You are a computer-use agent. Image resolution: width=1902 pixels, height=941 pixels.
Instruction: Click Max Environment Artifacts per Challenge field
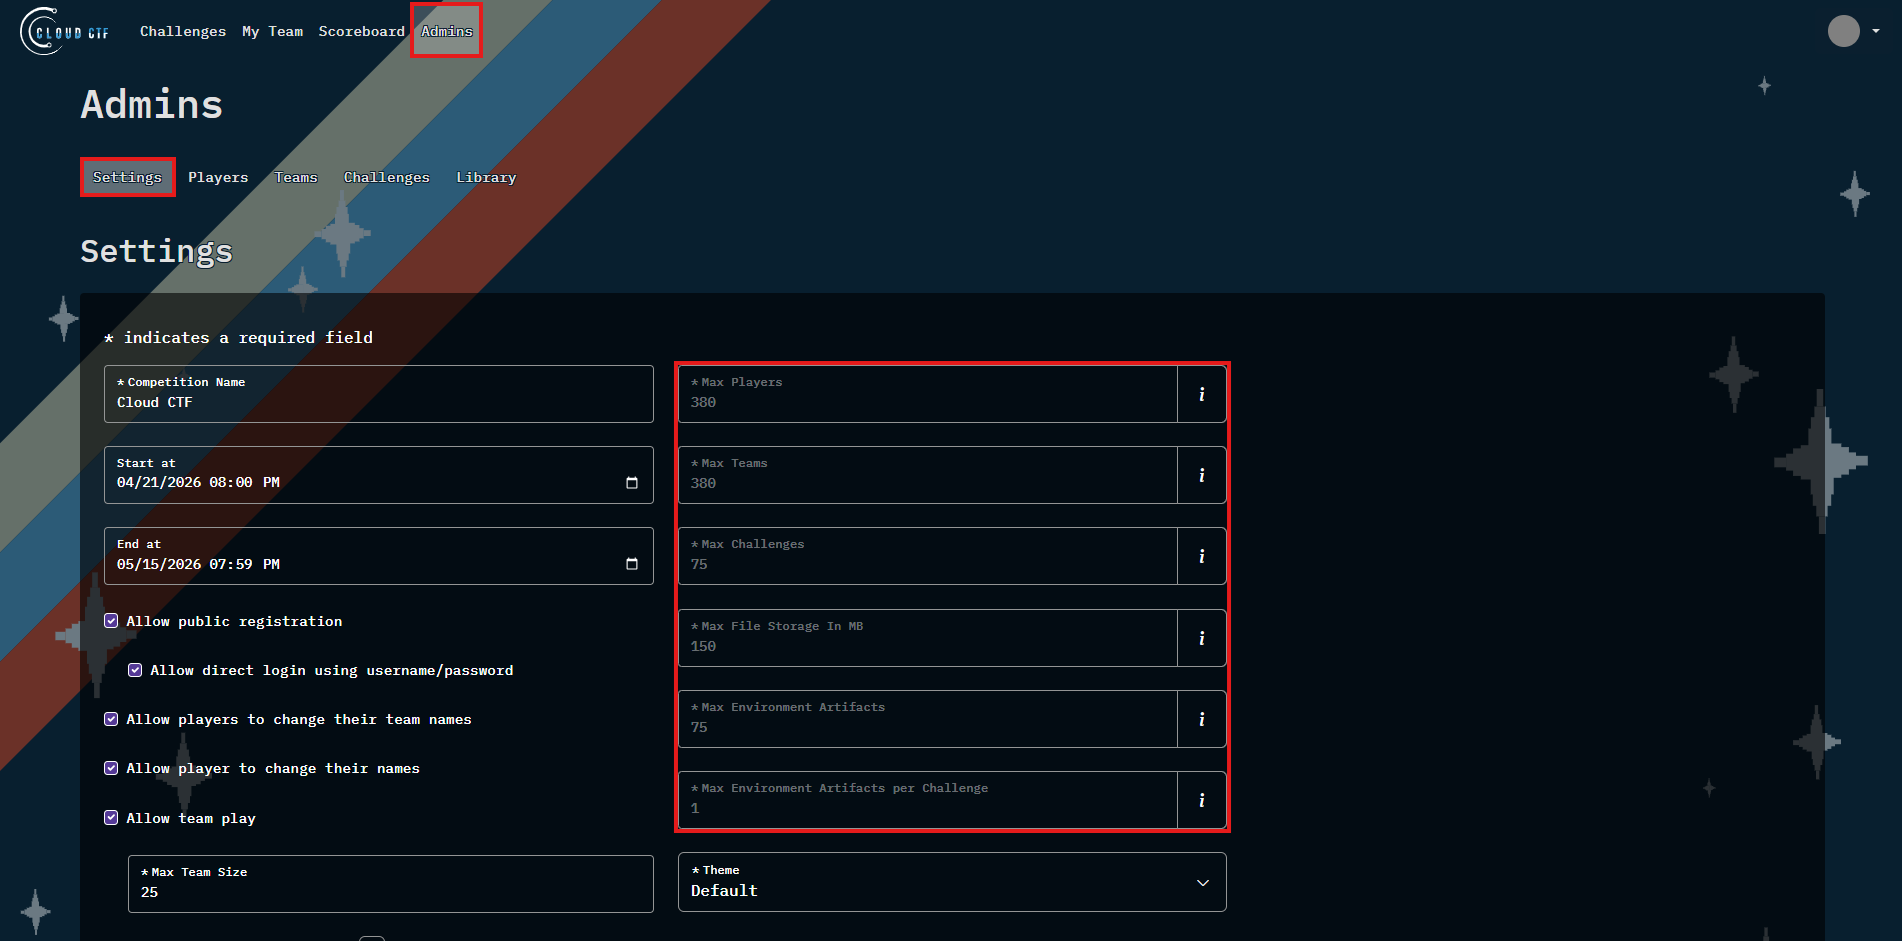pos(928,800)
